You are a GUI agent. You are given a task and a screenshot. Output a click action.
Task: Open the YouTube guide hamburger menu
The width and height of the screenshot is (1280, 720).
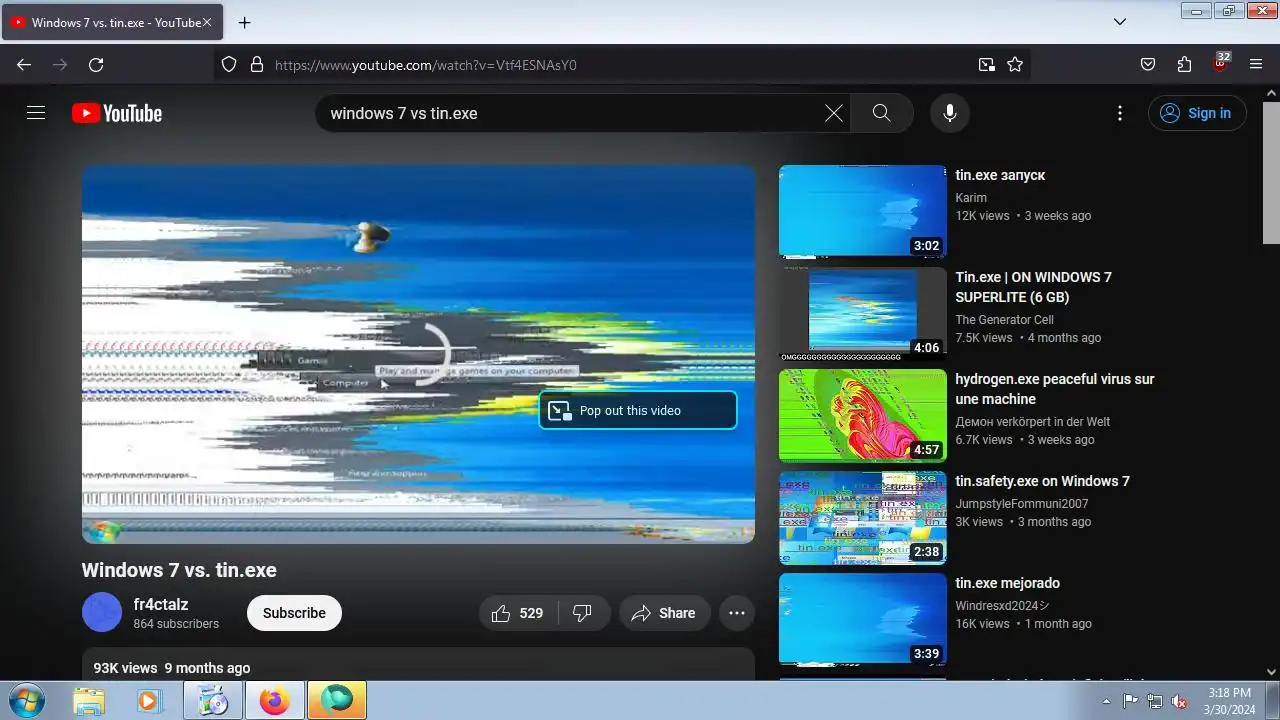coord(36,113)
